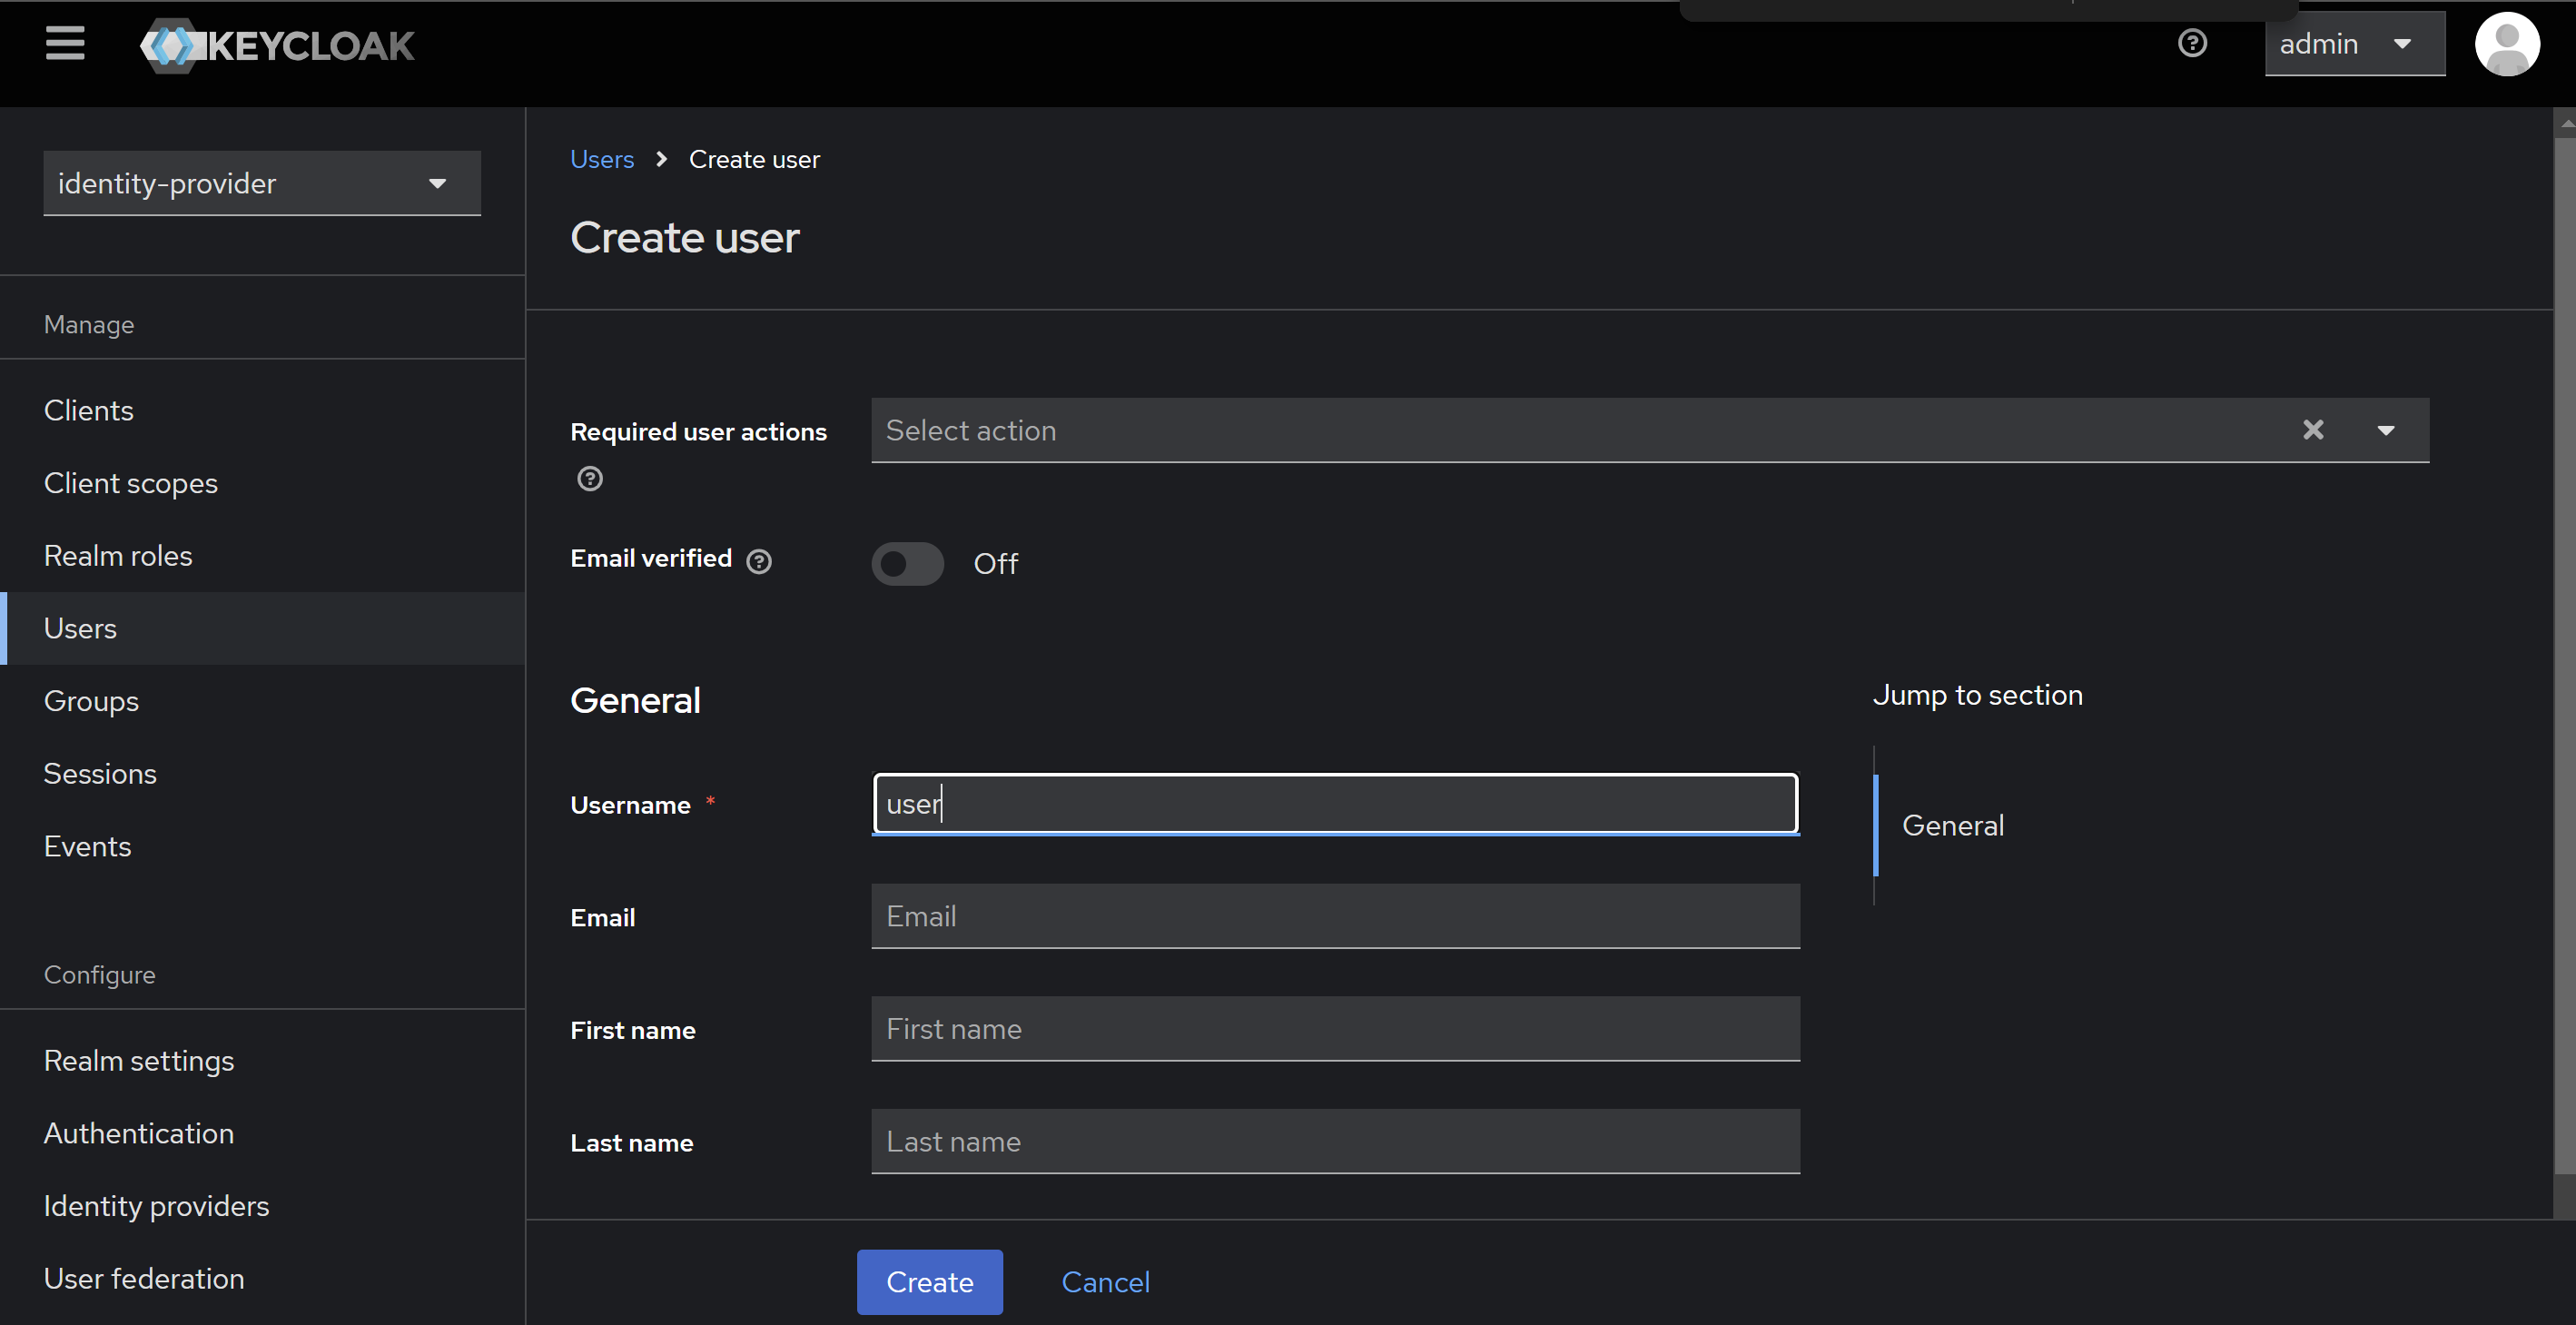Open Clients in the sidebar
This screenshot has width=2576, height=1325.
(89, 410)
